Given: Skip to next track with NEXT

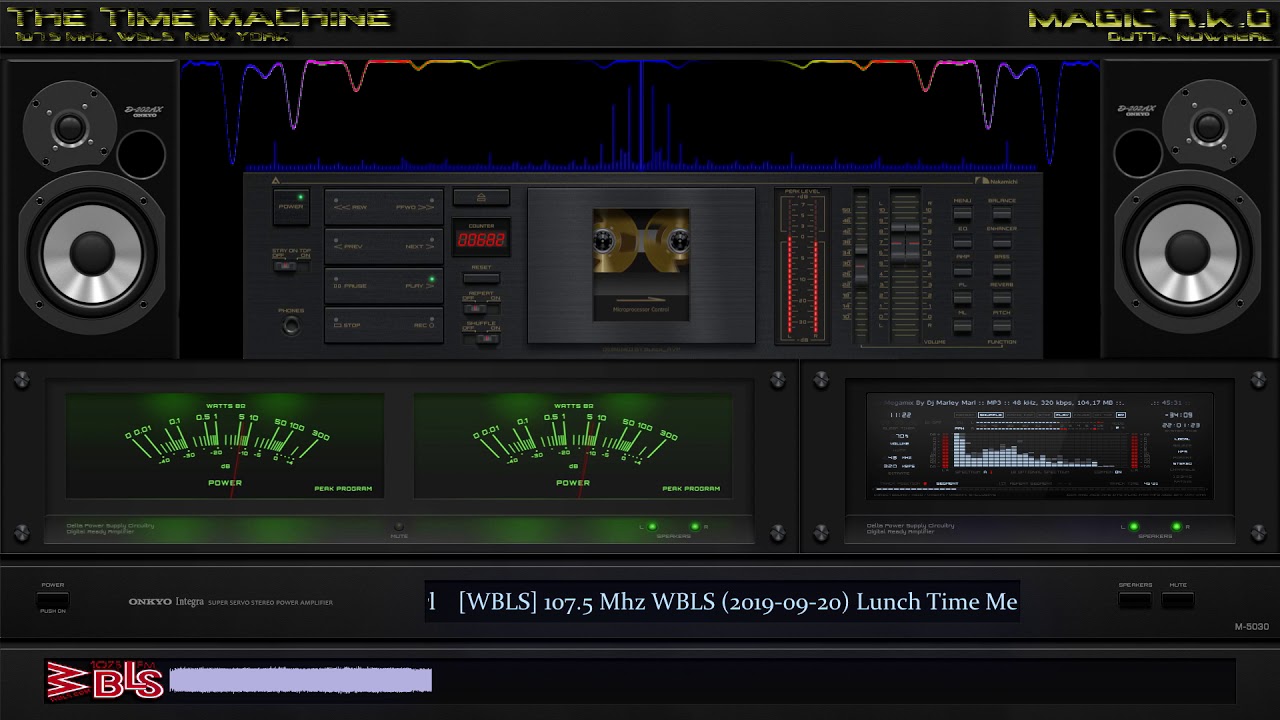Looking at the screenshot, I should pos(416,246).
